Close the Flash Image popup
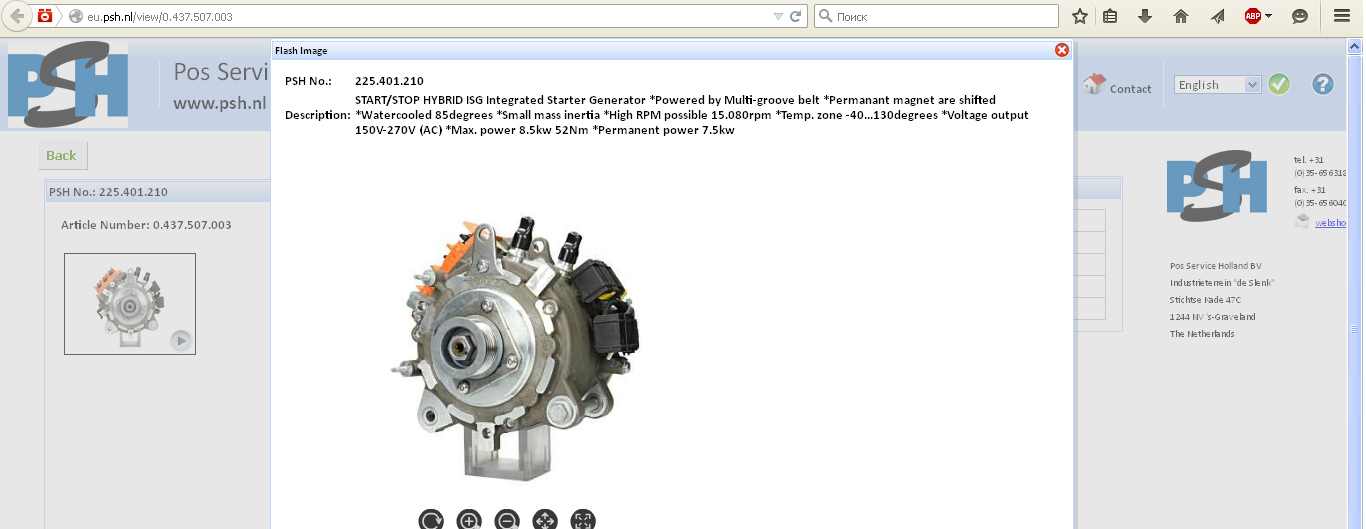The width and height of the screenshot is (1366, 529). pos(1062,50)
